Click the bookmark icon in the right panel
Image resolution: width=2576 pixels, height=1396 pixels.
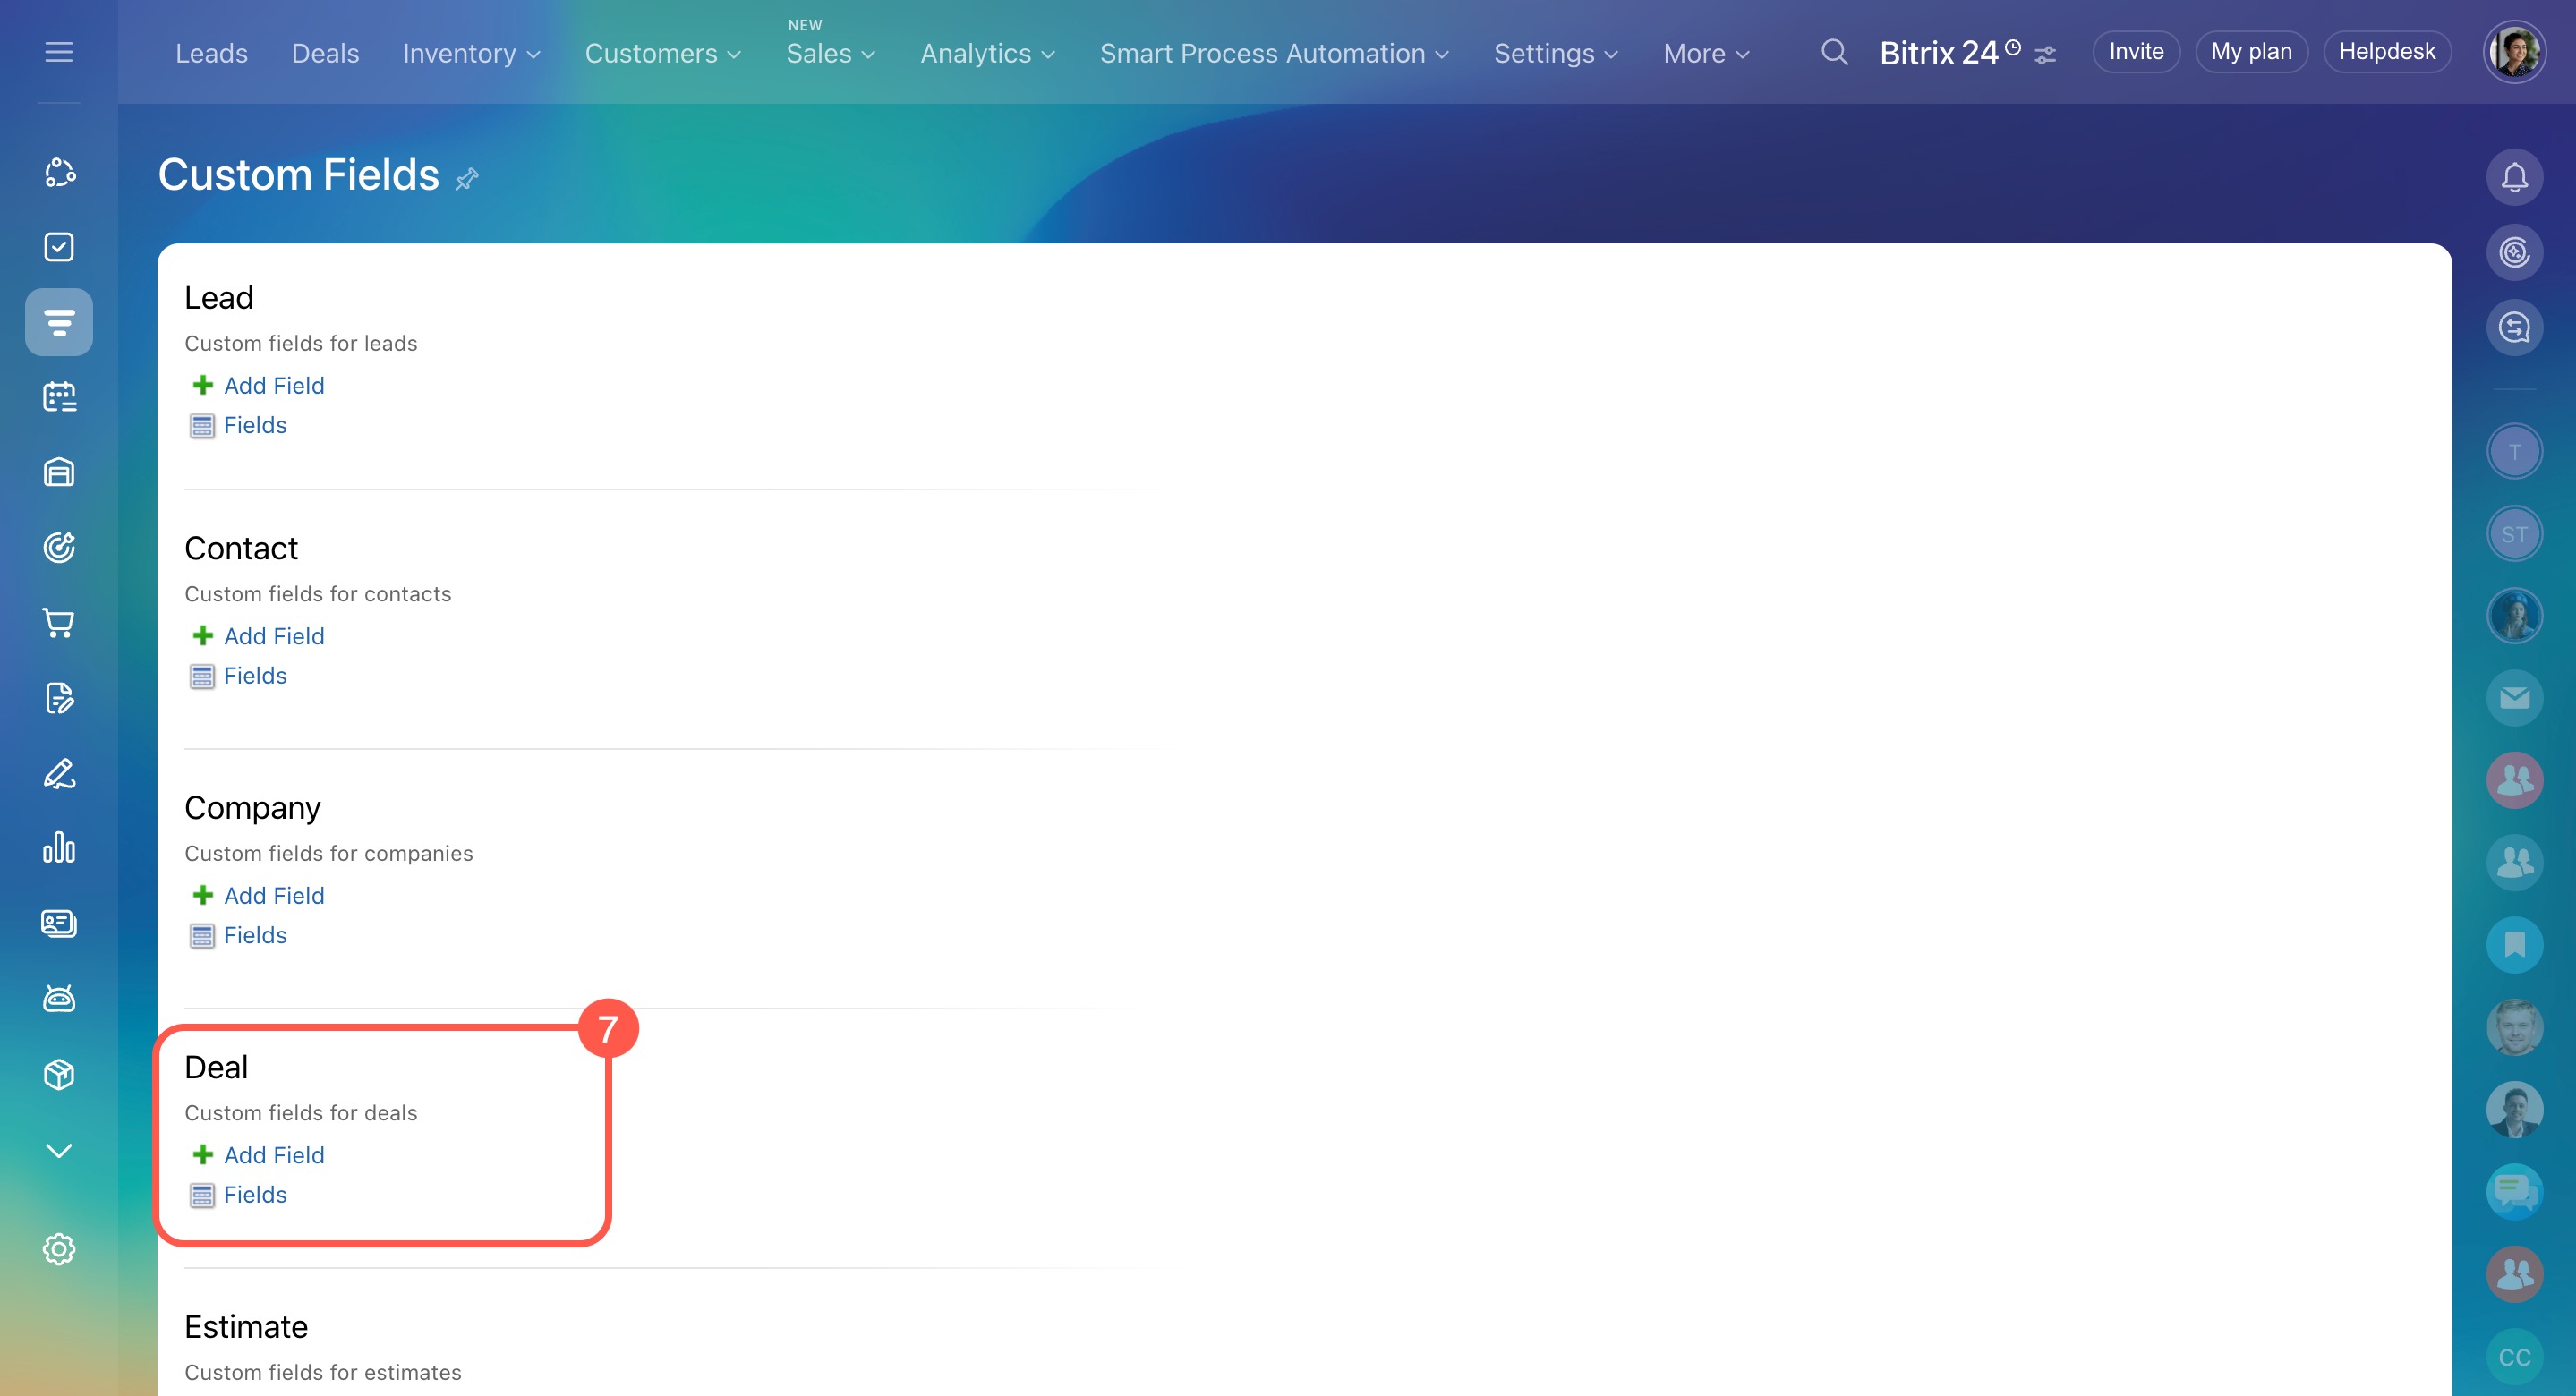click(2514, 944)
